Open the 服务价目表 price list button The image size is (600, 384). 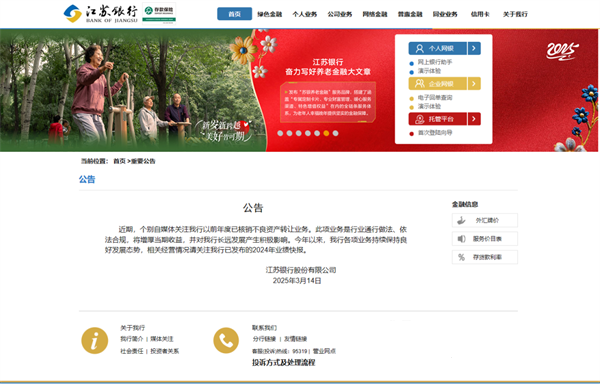485,239
